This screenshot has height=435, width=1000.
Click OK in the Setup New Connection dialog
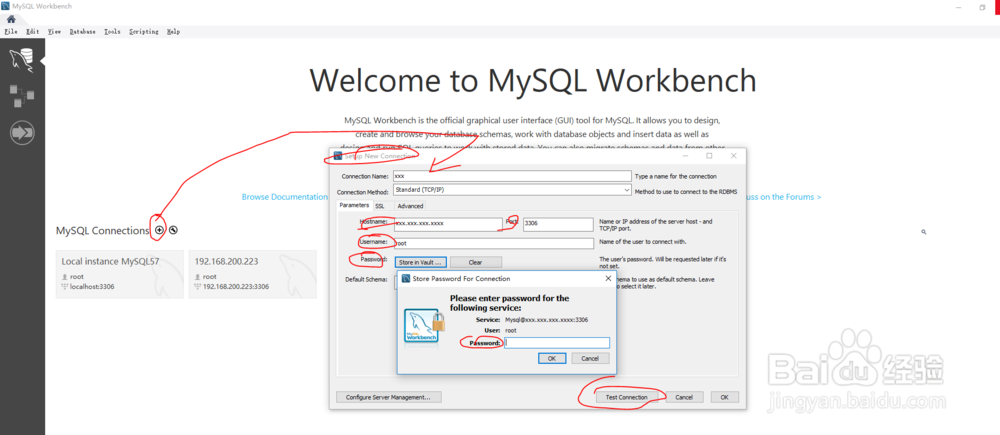point(724,397)
